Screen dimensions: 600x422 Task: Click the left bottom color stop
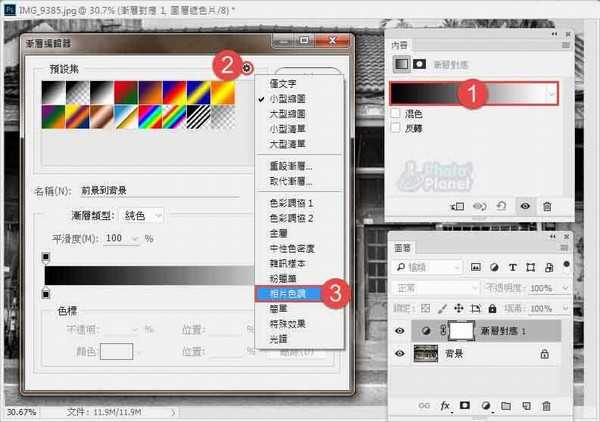pos(45,294)
